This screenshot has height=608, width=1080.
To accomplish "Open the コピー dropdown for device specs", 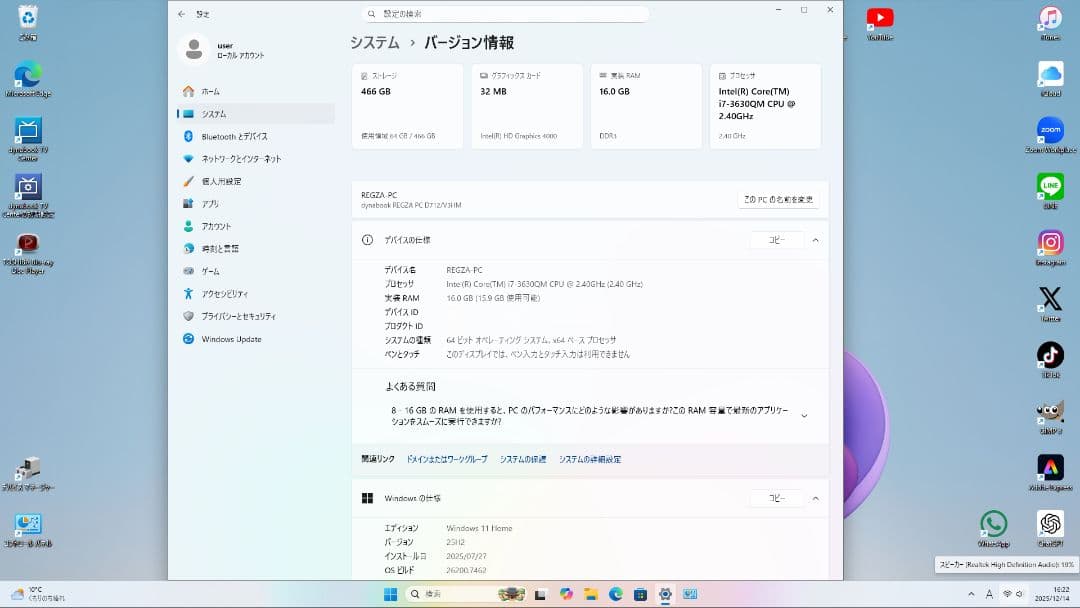I will [x=777, y=240].
